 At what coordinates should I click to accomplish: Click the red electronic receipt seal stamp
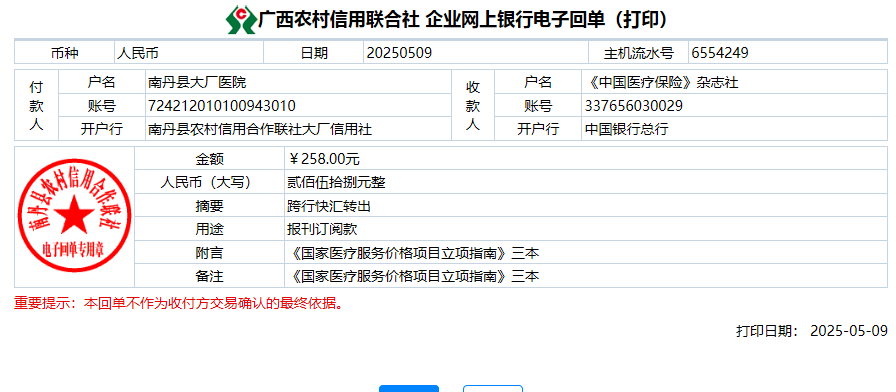point(74,217)
